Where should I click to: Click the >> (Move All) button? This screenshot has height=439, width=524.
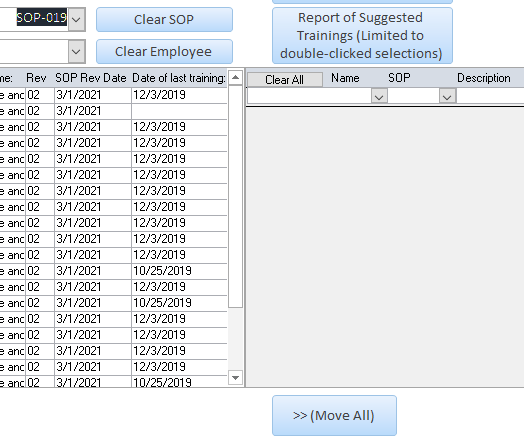(x=334, y=415)
